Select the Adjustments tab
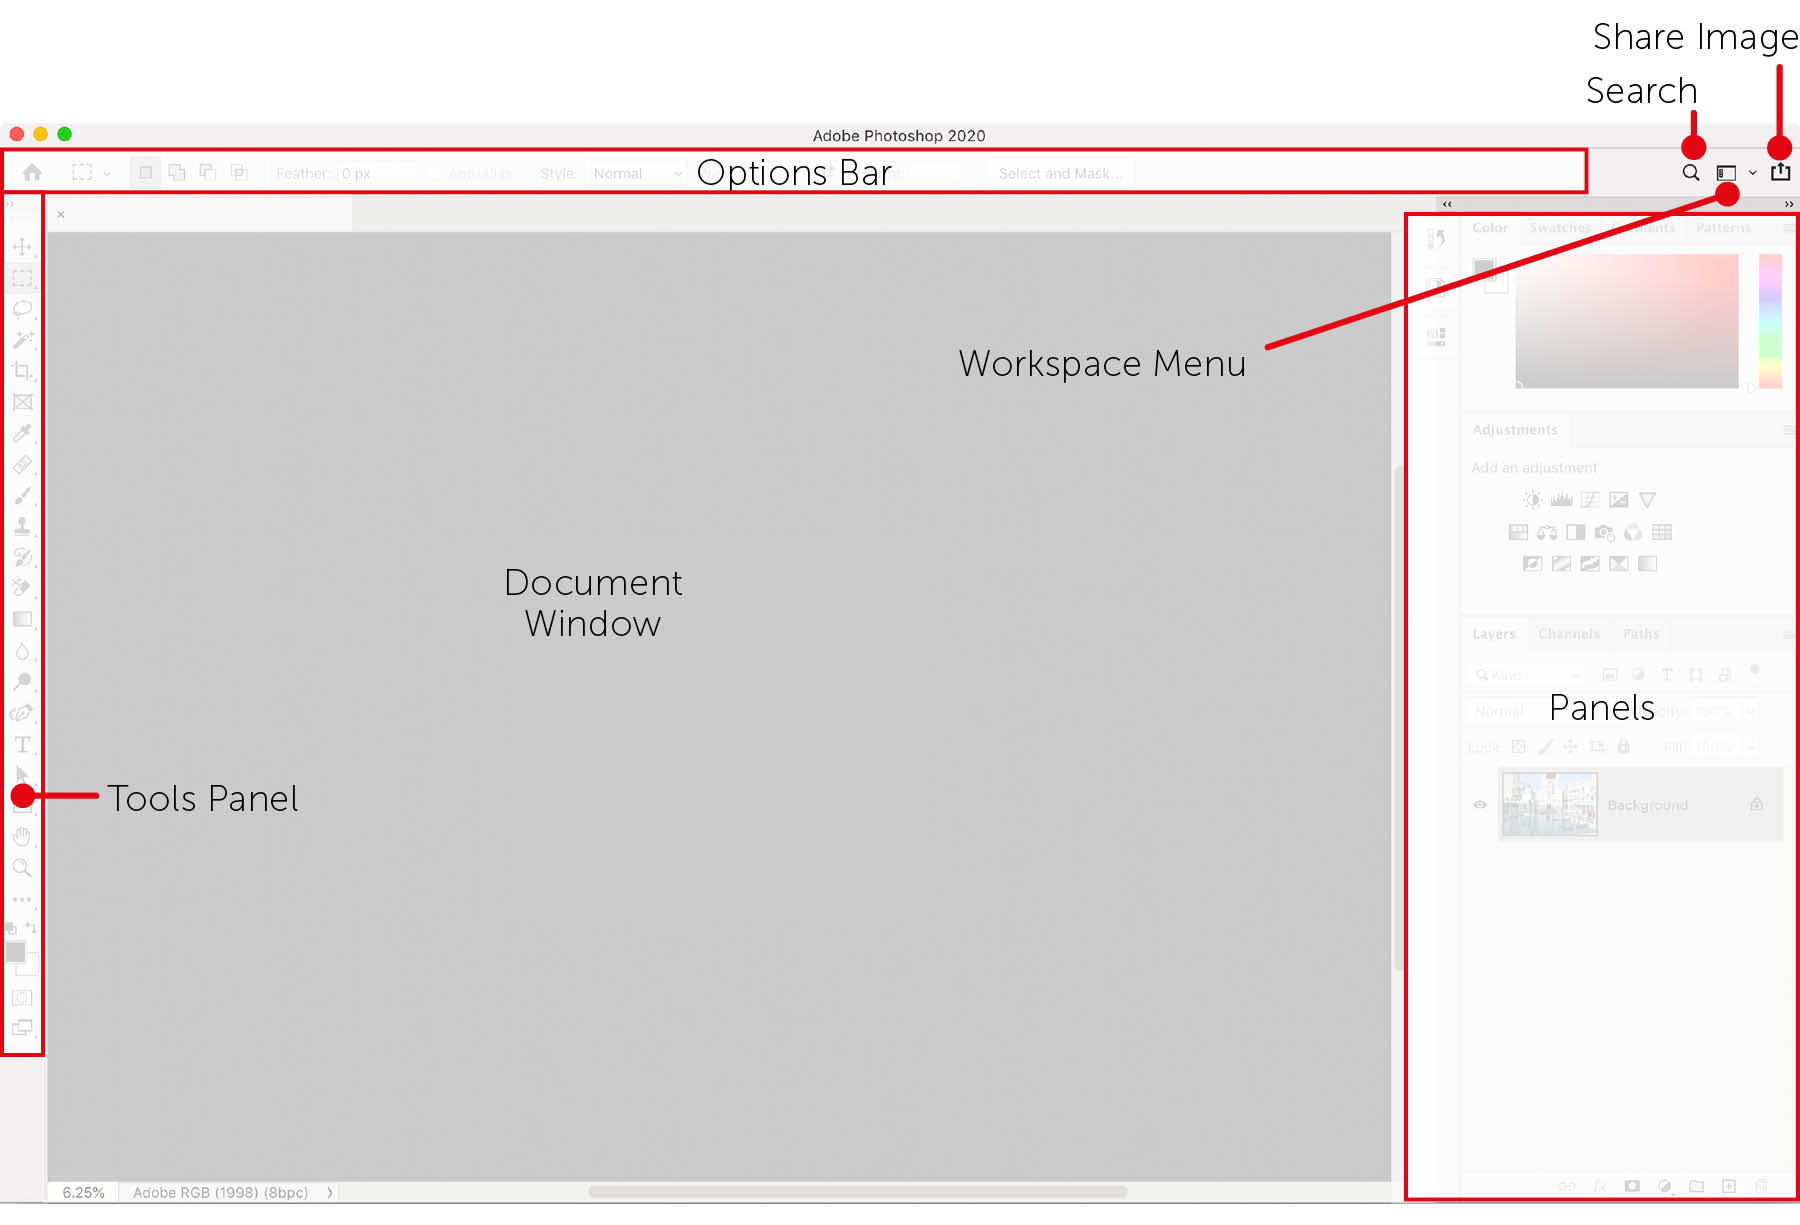This screenshot has height=1225, width=1800. point(1515,430)
